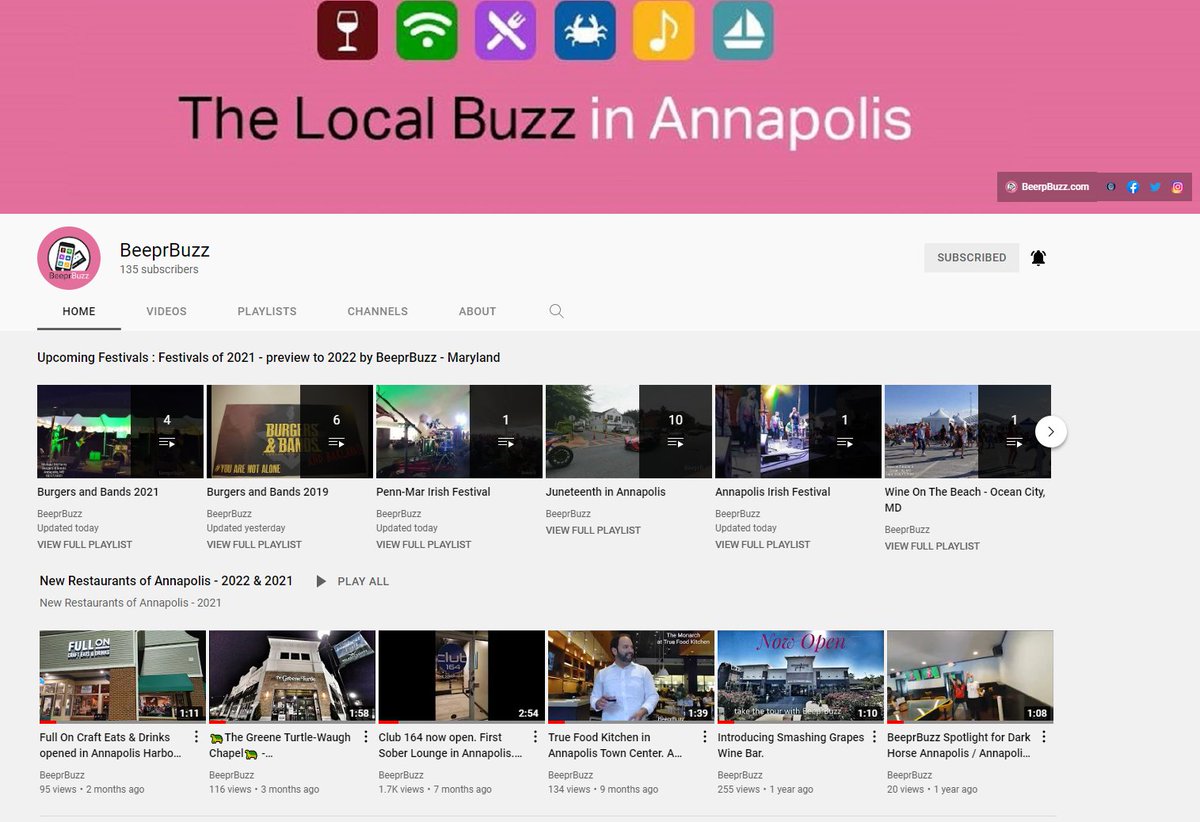Image resolution: width=1200 pixels, height=822 pixels.
Task: Open the BeeprBuzz.com website link
Action: [x=1047, y=187]
